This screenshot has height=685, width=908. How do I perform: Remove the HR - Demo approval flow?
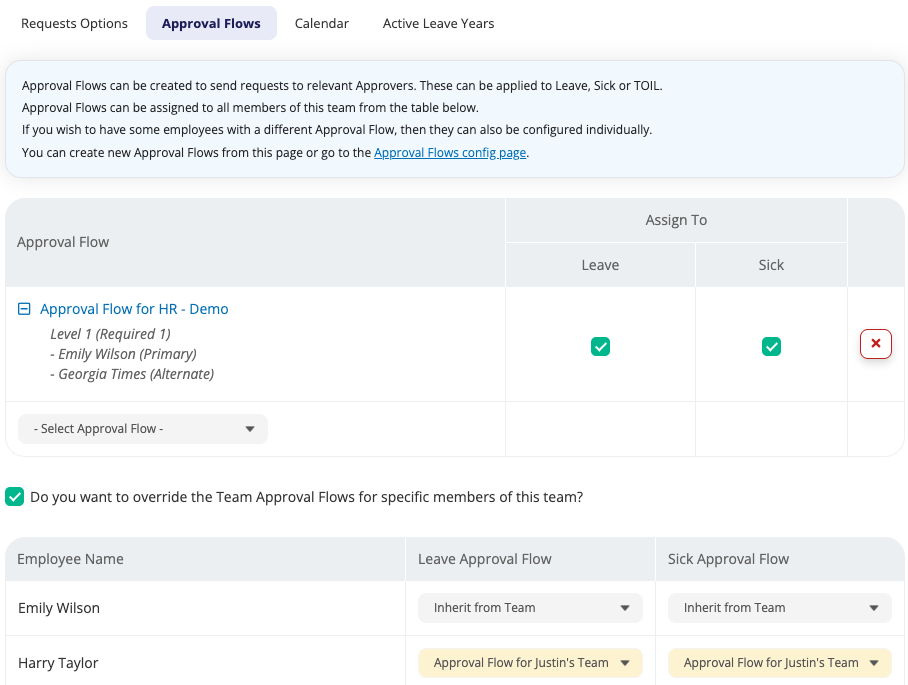click(875, 344)
